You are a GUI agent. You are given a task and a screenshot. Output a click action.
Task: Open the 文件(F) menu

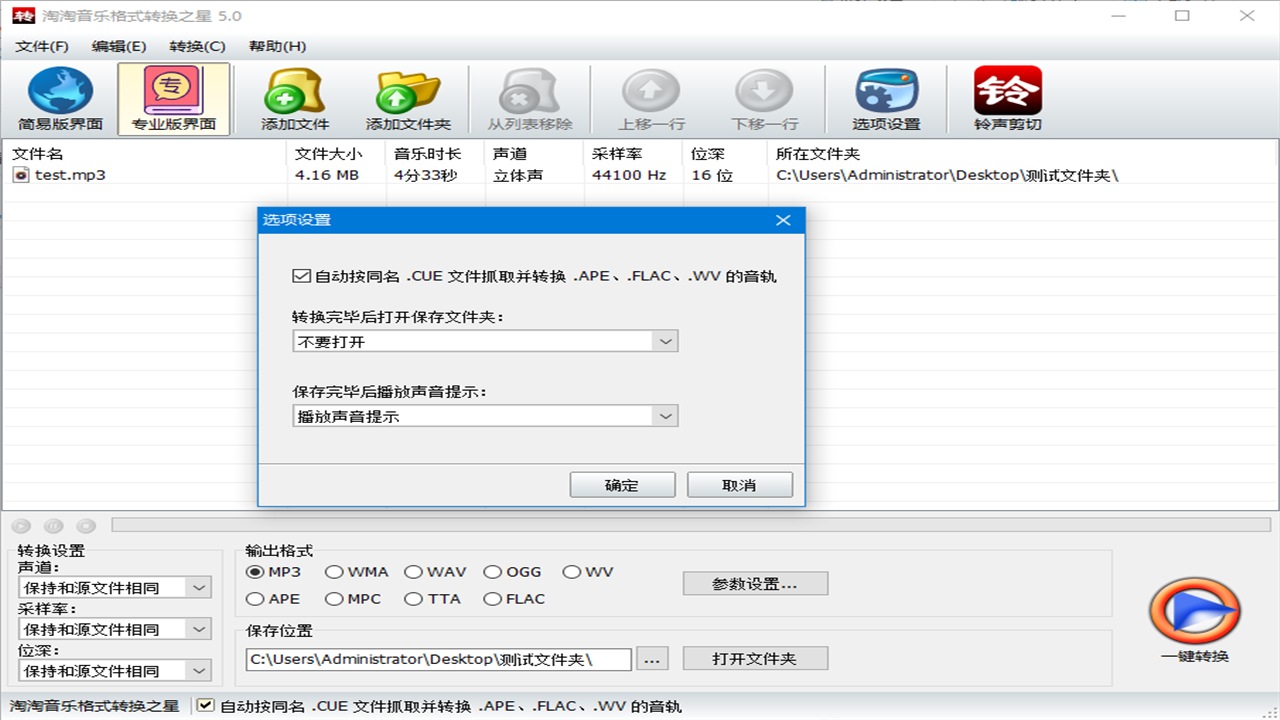pos(42,46)
